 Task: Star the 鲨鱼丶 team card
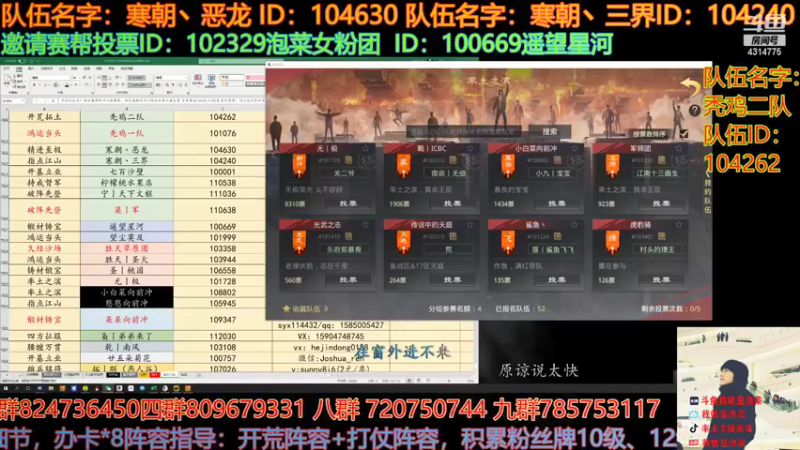tap(574, 224)
